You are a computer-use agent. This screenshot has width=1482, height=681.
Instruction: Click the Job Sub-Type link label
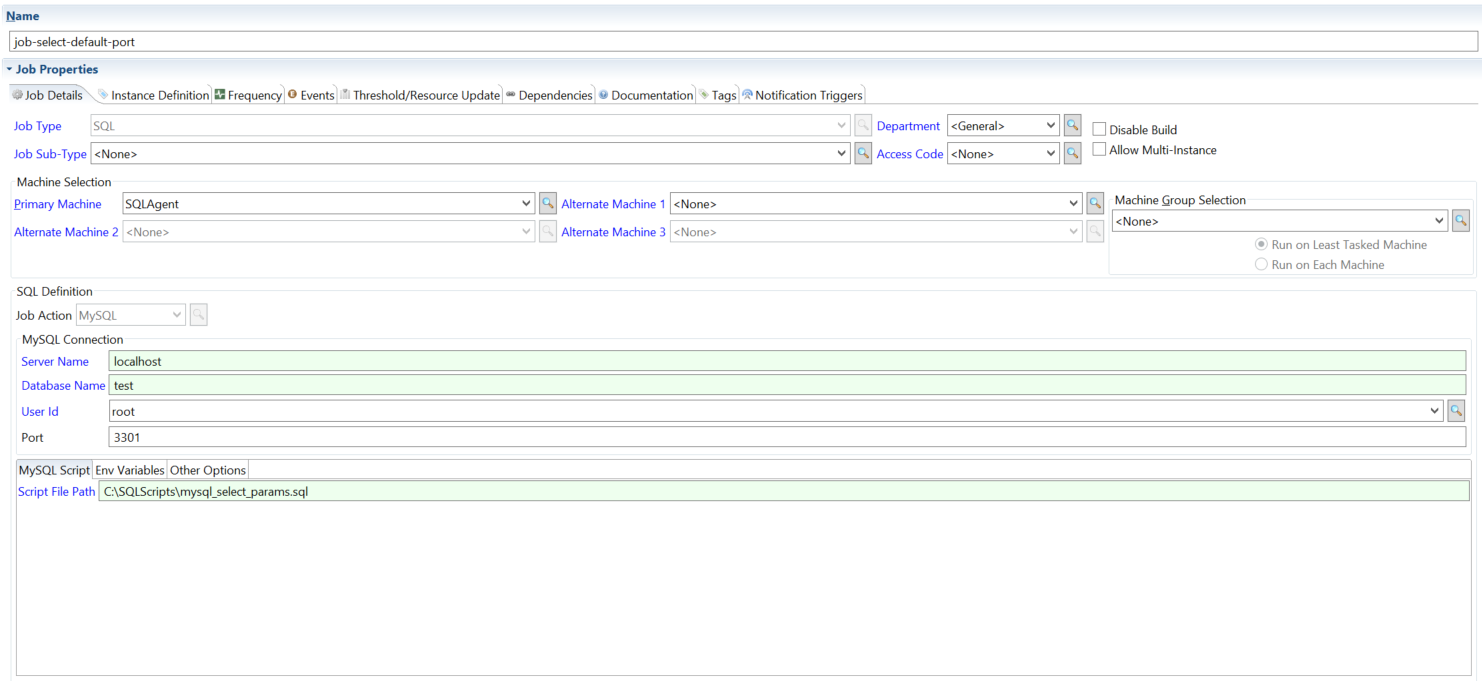tap(50, 154)
